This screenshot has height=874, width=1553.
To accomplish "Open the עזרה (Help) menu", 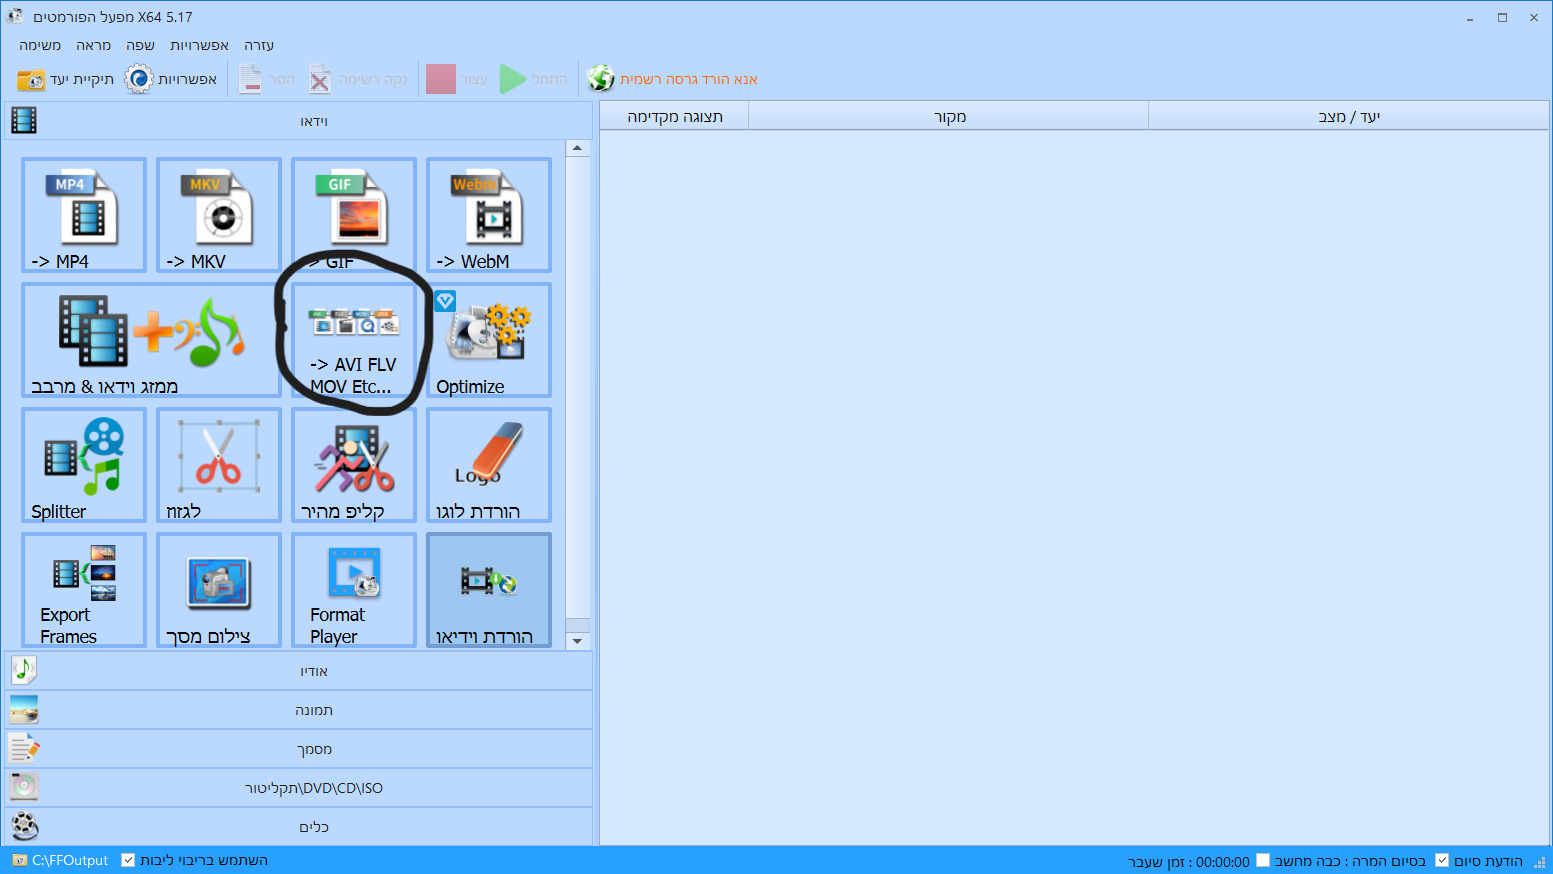I will [x=258, y=45].
